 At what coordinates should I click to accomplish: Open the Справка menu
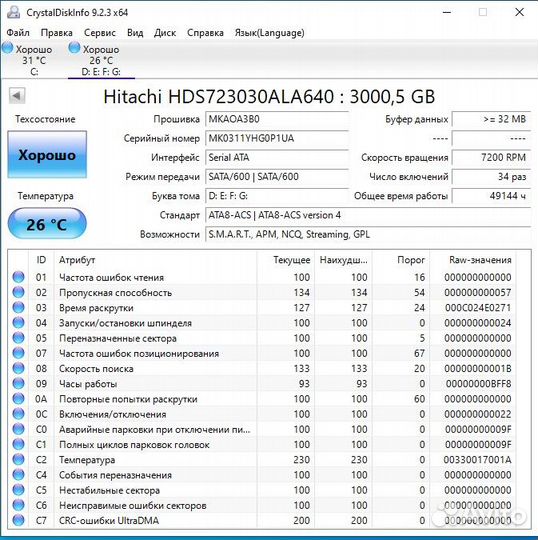point(205,33)
